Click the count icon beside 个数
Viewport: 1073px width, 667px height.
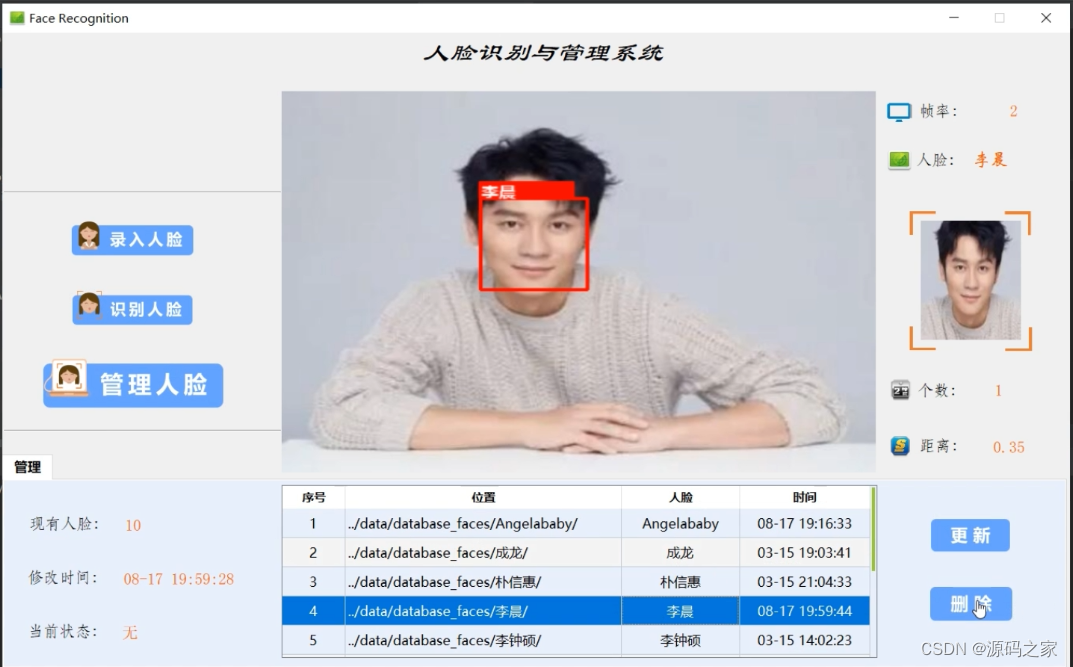pyautogui.click(x=900, y=391)
